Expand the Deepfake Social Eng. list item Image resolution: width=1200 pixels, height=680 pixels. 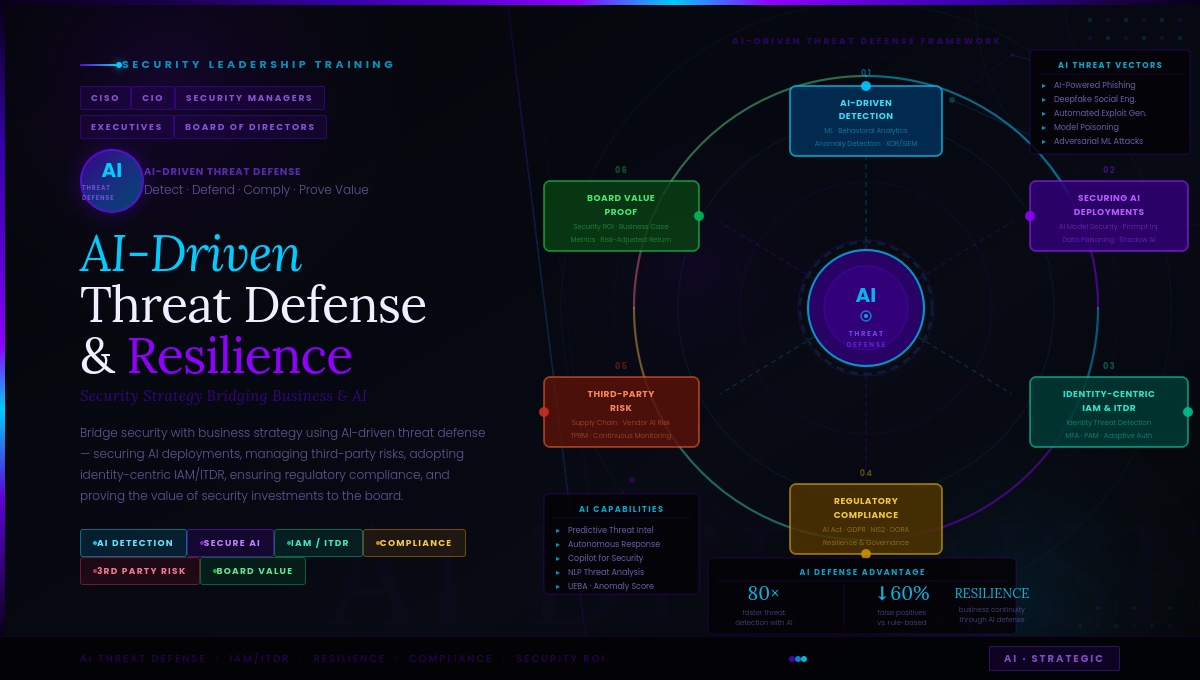[x=1094, y=99]
